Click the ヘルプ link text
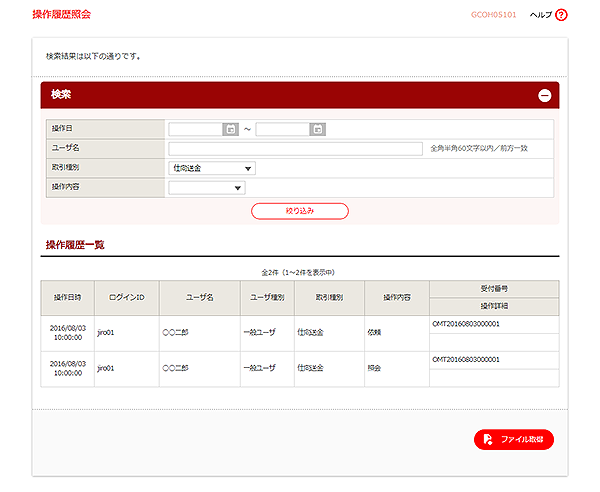 [x=541, y=15]
